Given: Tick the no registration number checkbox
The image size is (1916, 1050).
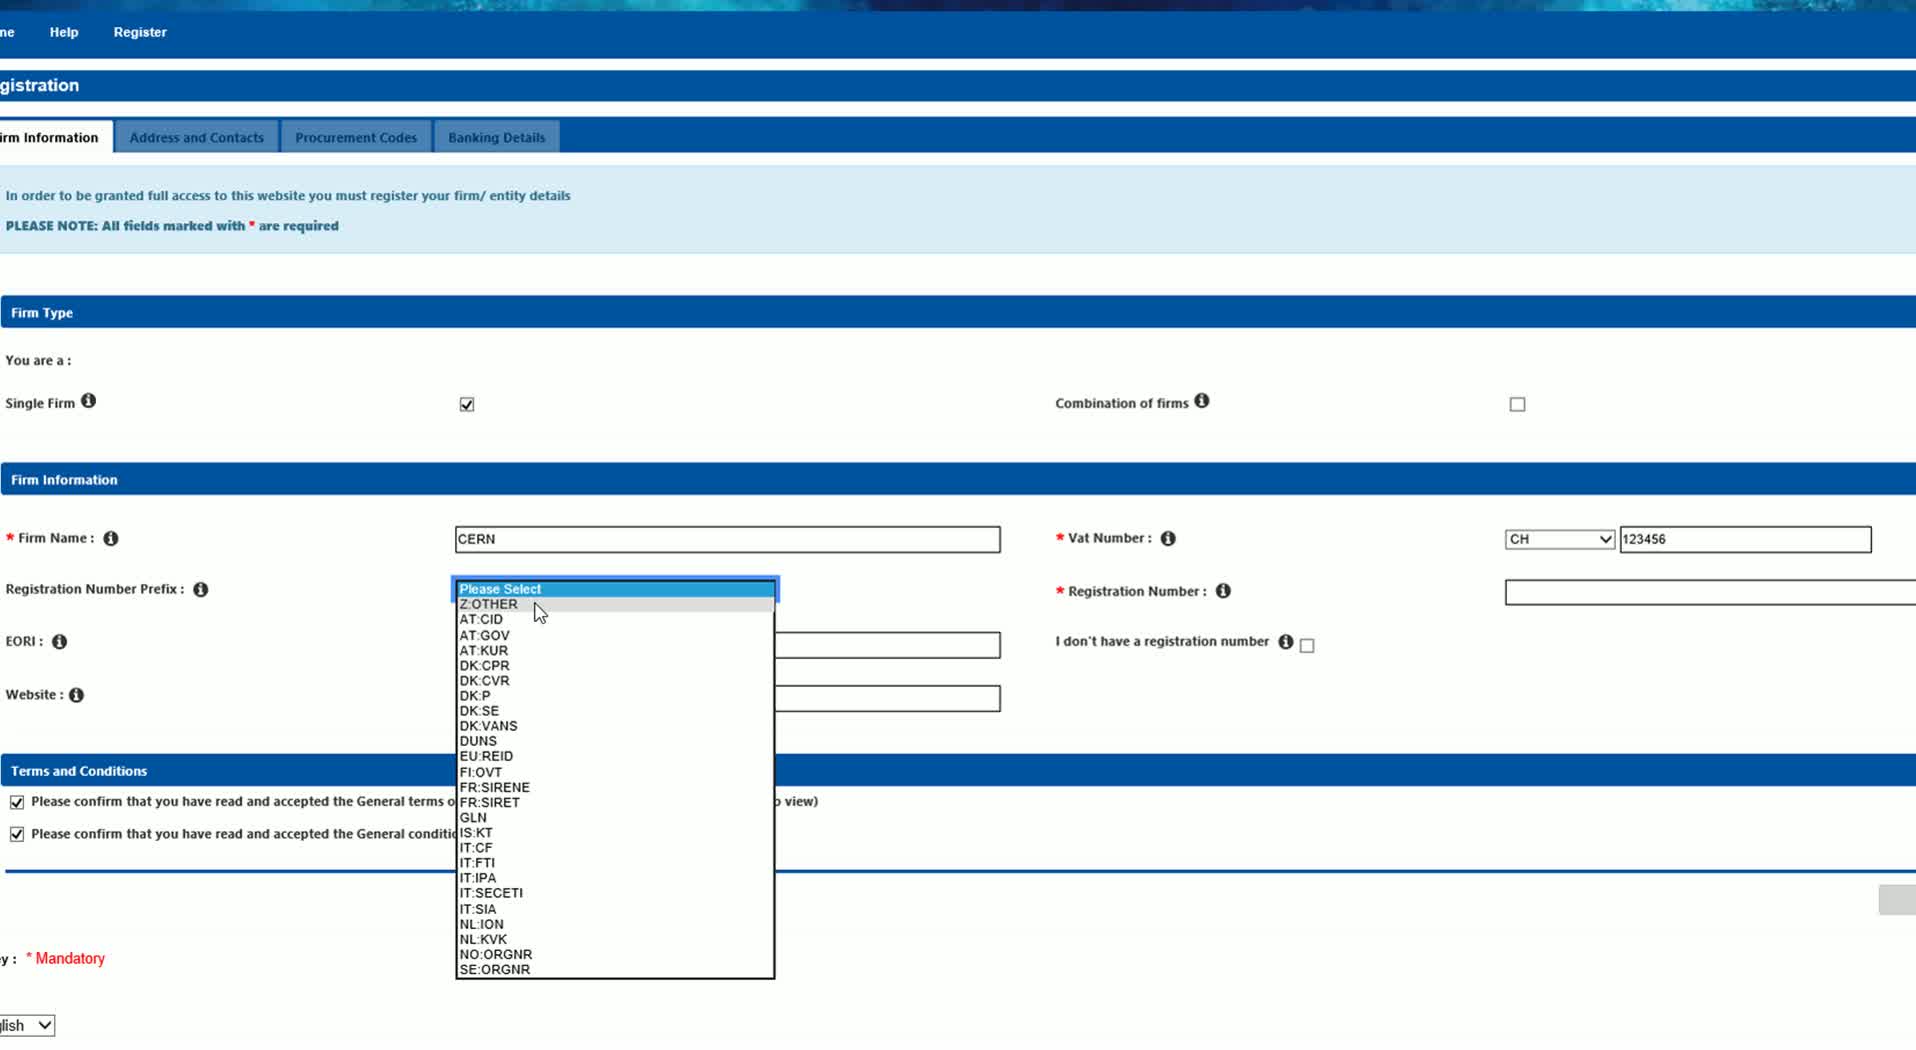Looking at the screenshot, I should tap(1306, 646).
